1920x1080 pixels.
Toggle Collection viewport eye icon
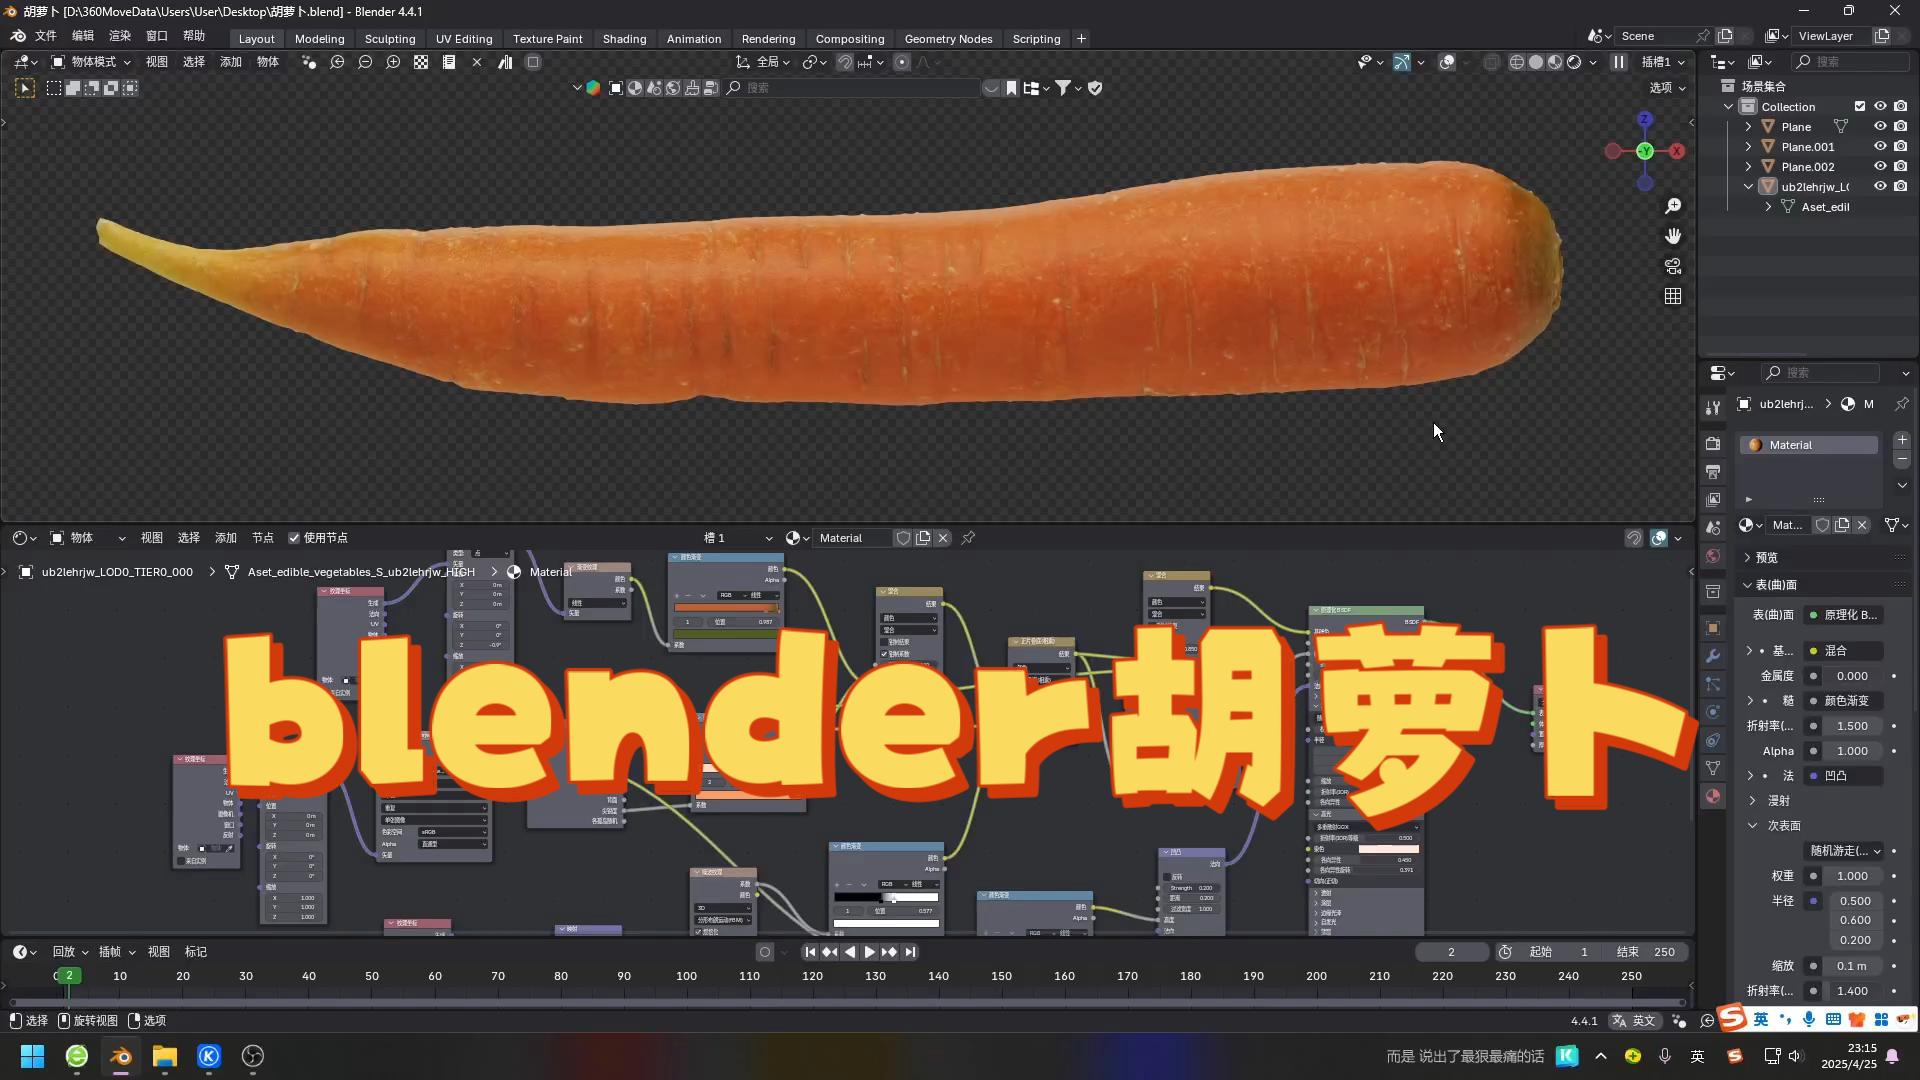(x=1880, y=107)
